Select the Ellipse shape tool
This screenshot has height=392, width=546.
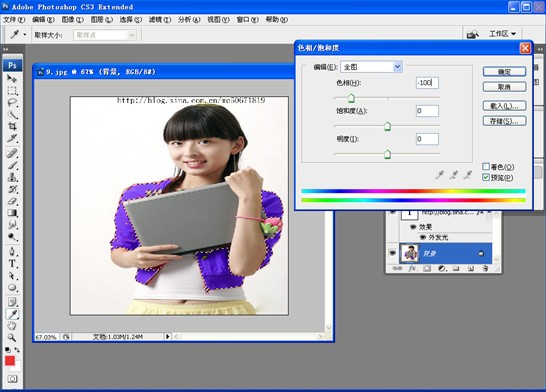click(12, 288)
